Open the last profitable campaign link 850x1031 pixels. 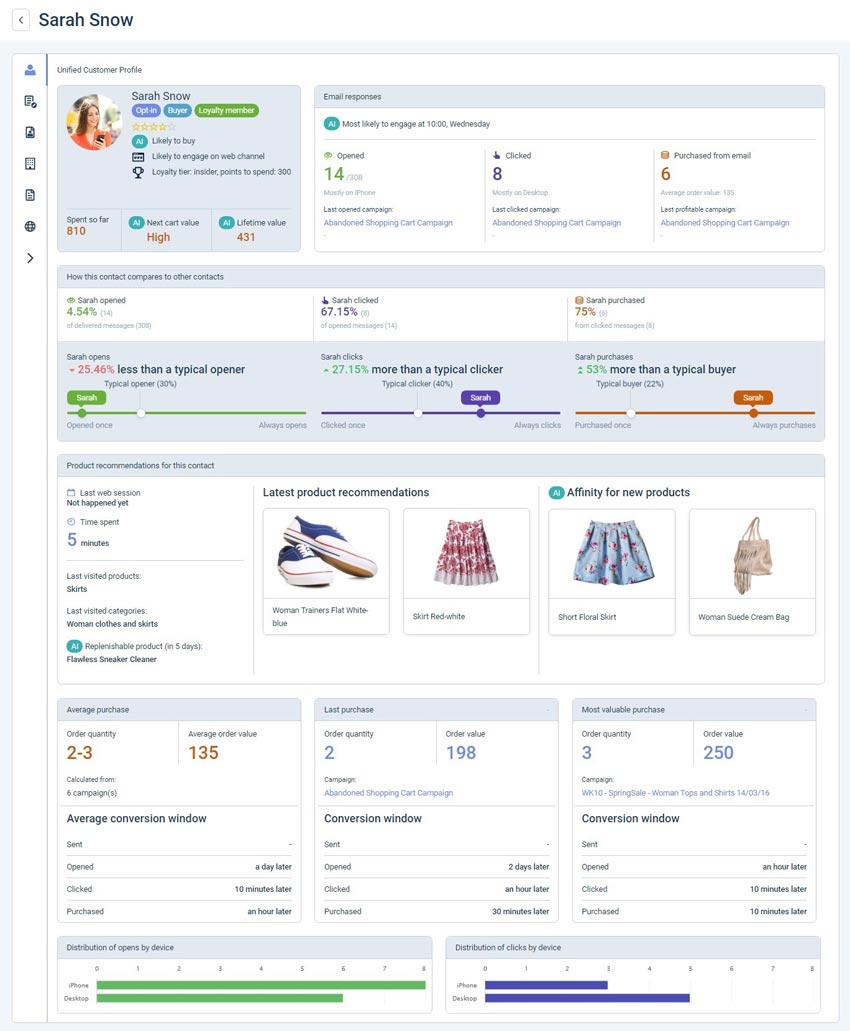(x=725, y=223)
